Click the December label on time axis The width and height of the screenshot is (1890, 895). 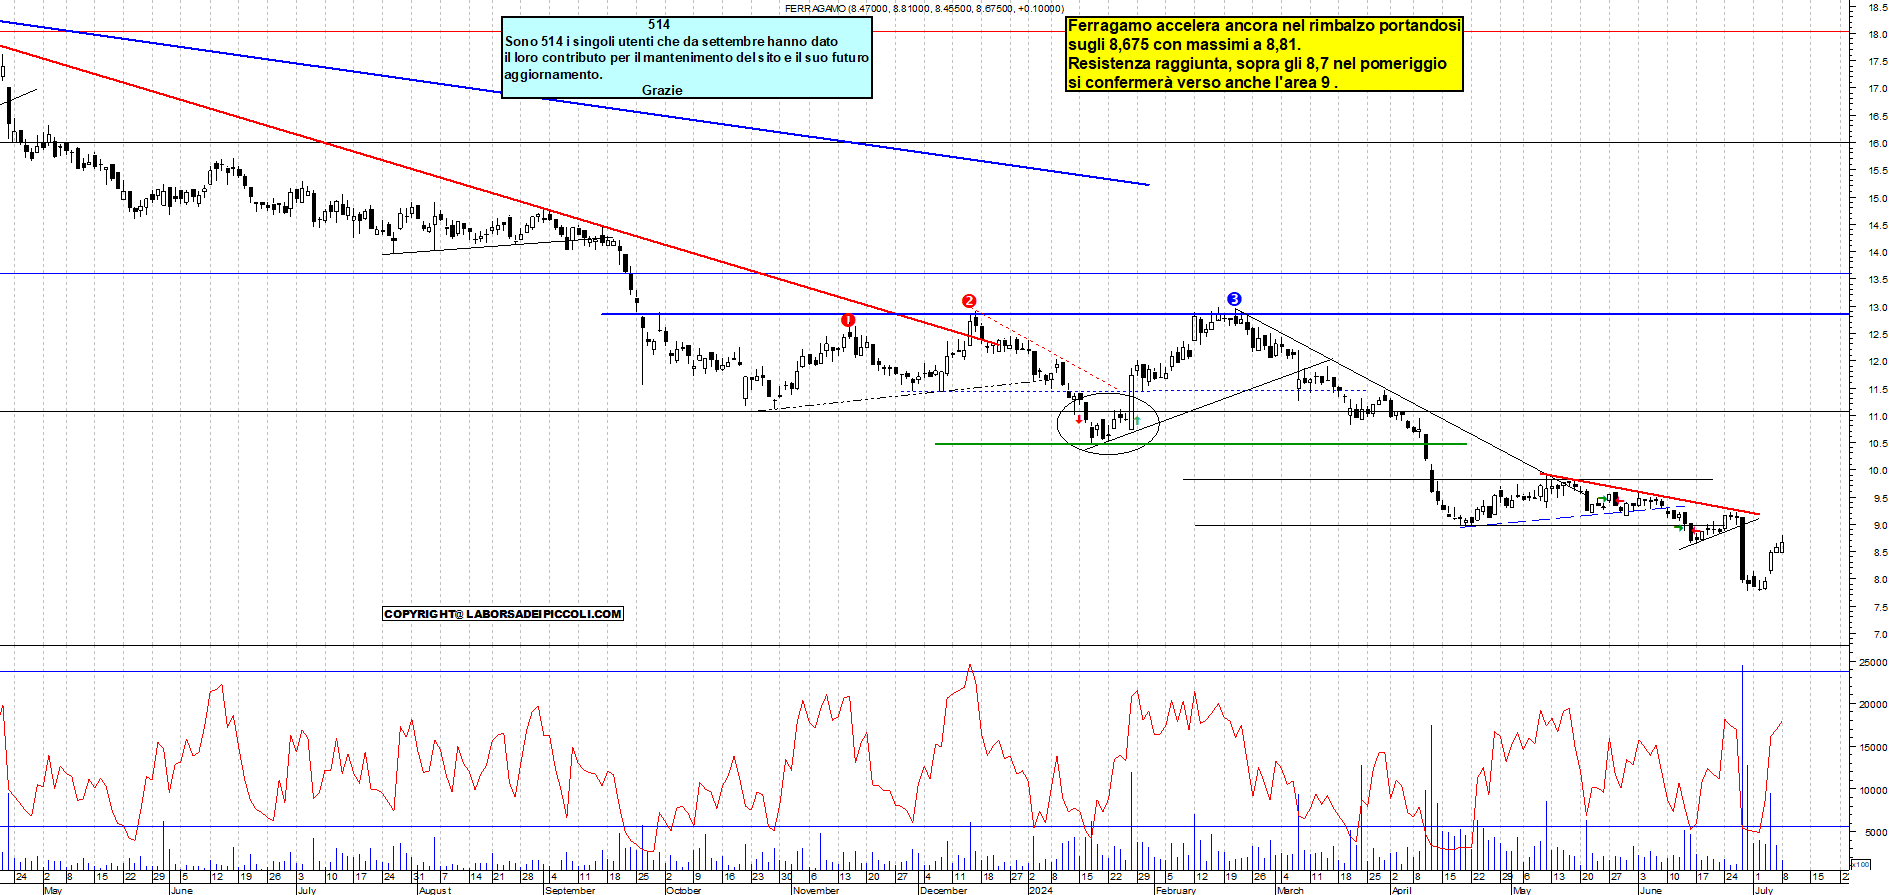[944, 890]
